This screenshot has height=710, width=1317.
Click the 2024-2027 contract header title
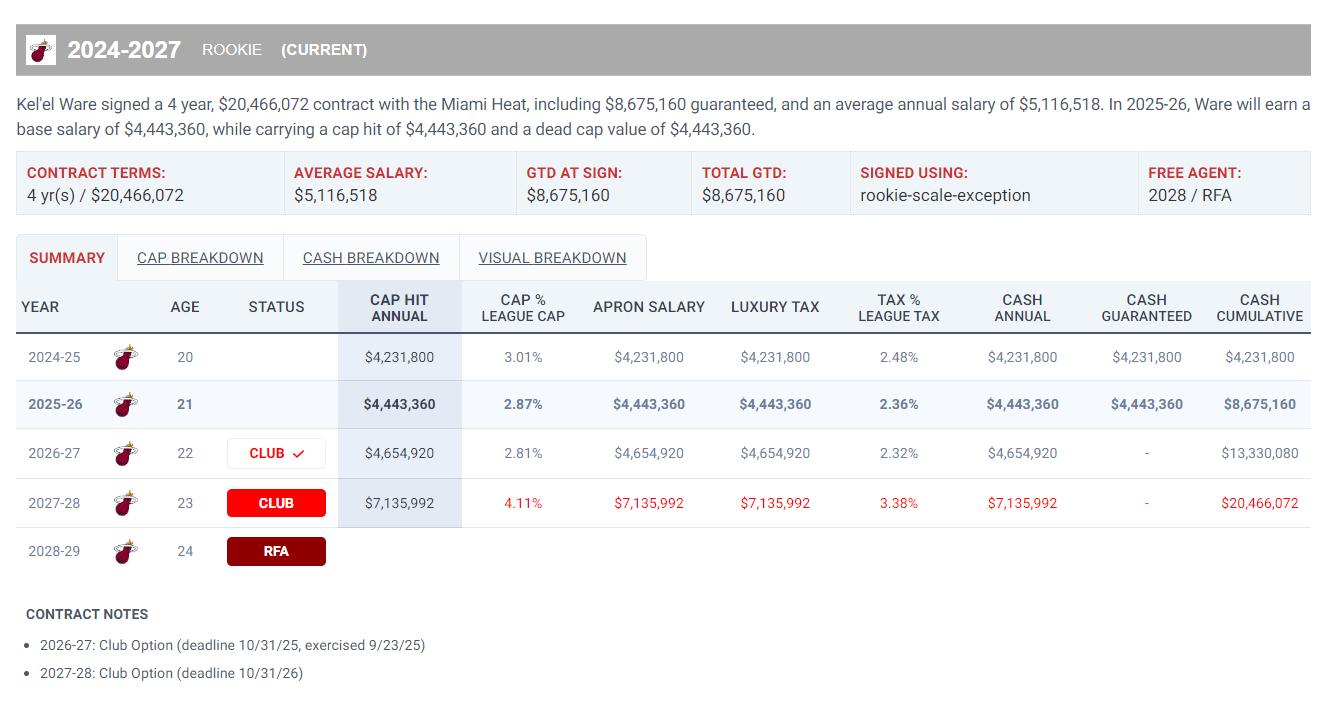point(124,50)
